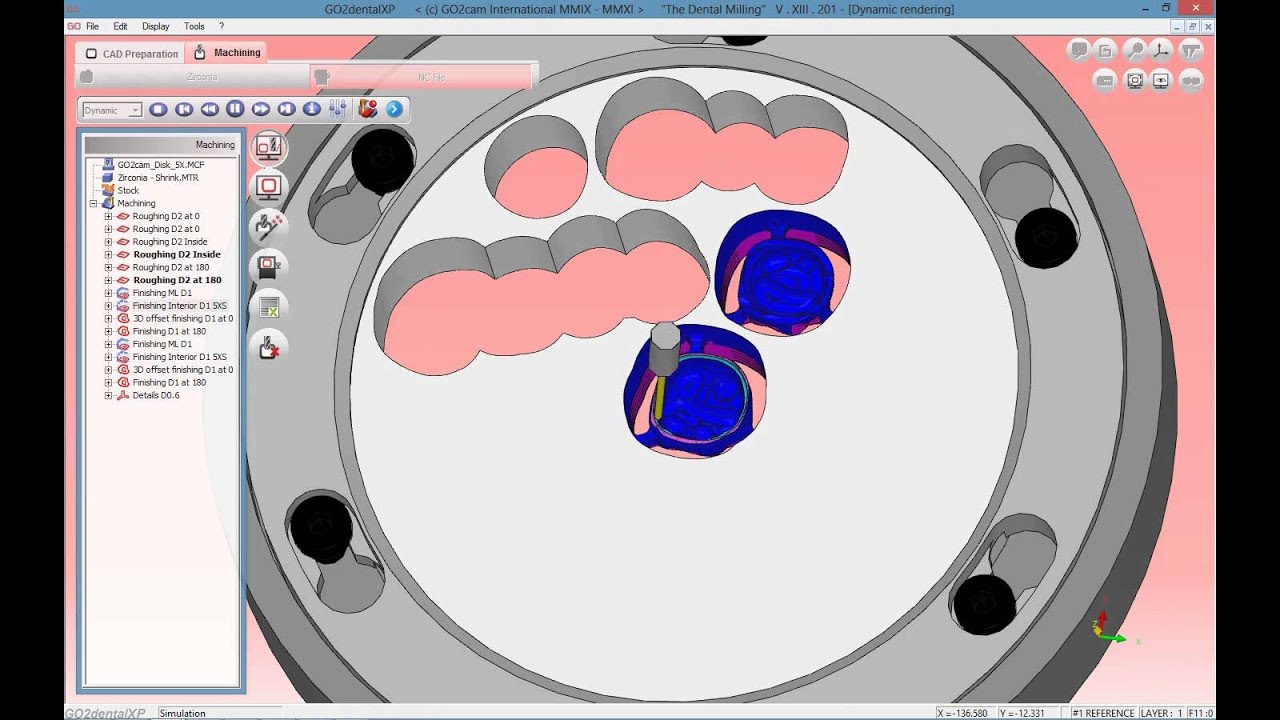Click the Machining panel header
The image size is (1280, 720).
(161, 145)
